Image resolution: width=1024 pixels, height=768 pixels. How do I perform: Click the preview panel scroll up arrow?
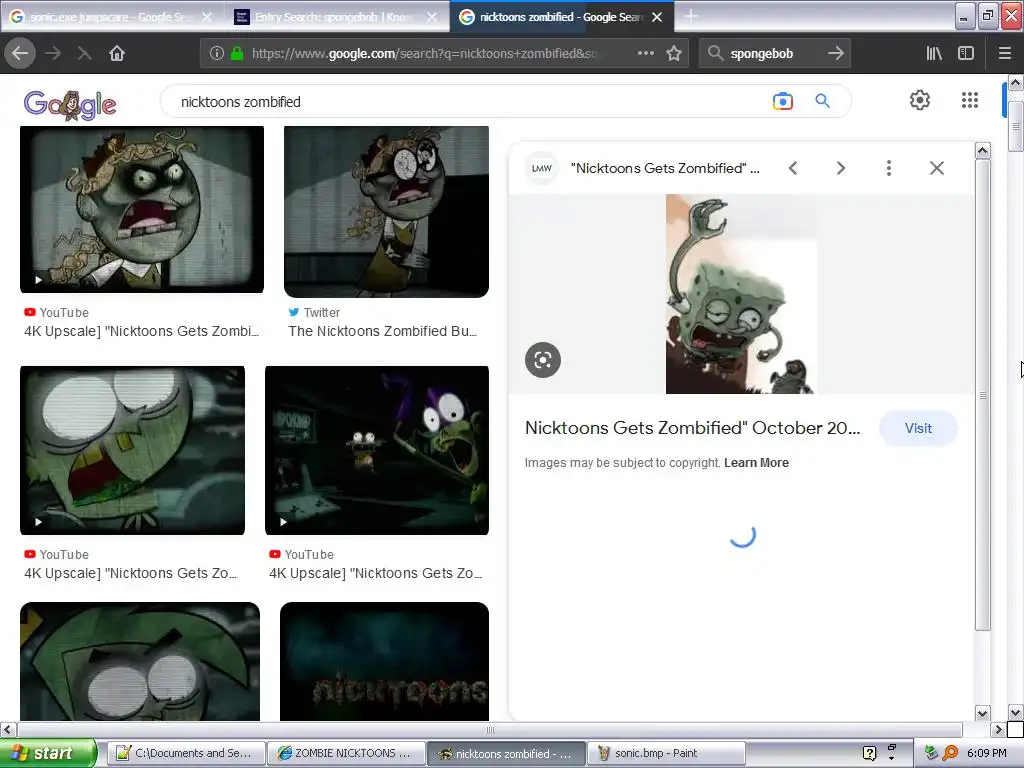point(983,151)
